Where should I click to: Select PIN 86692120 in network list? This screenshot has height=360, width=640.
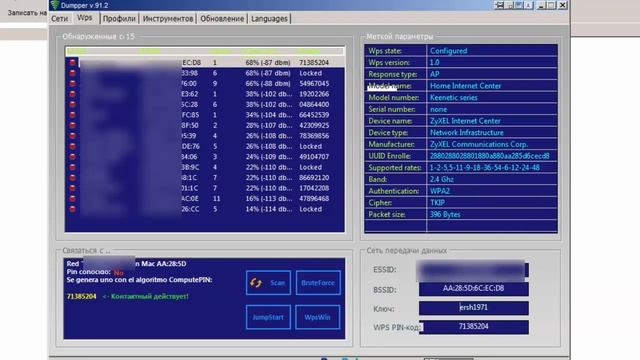coord(314,178)
